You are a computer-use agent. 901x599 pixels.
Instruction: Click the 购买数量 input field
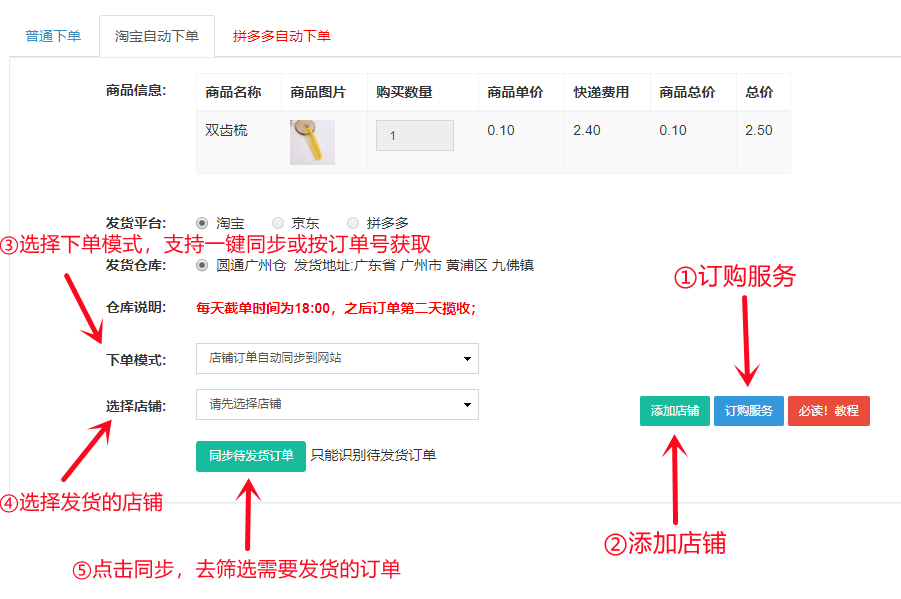click(x=415, y=136)
